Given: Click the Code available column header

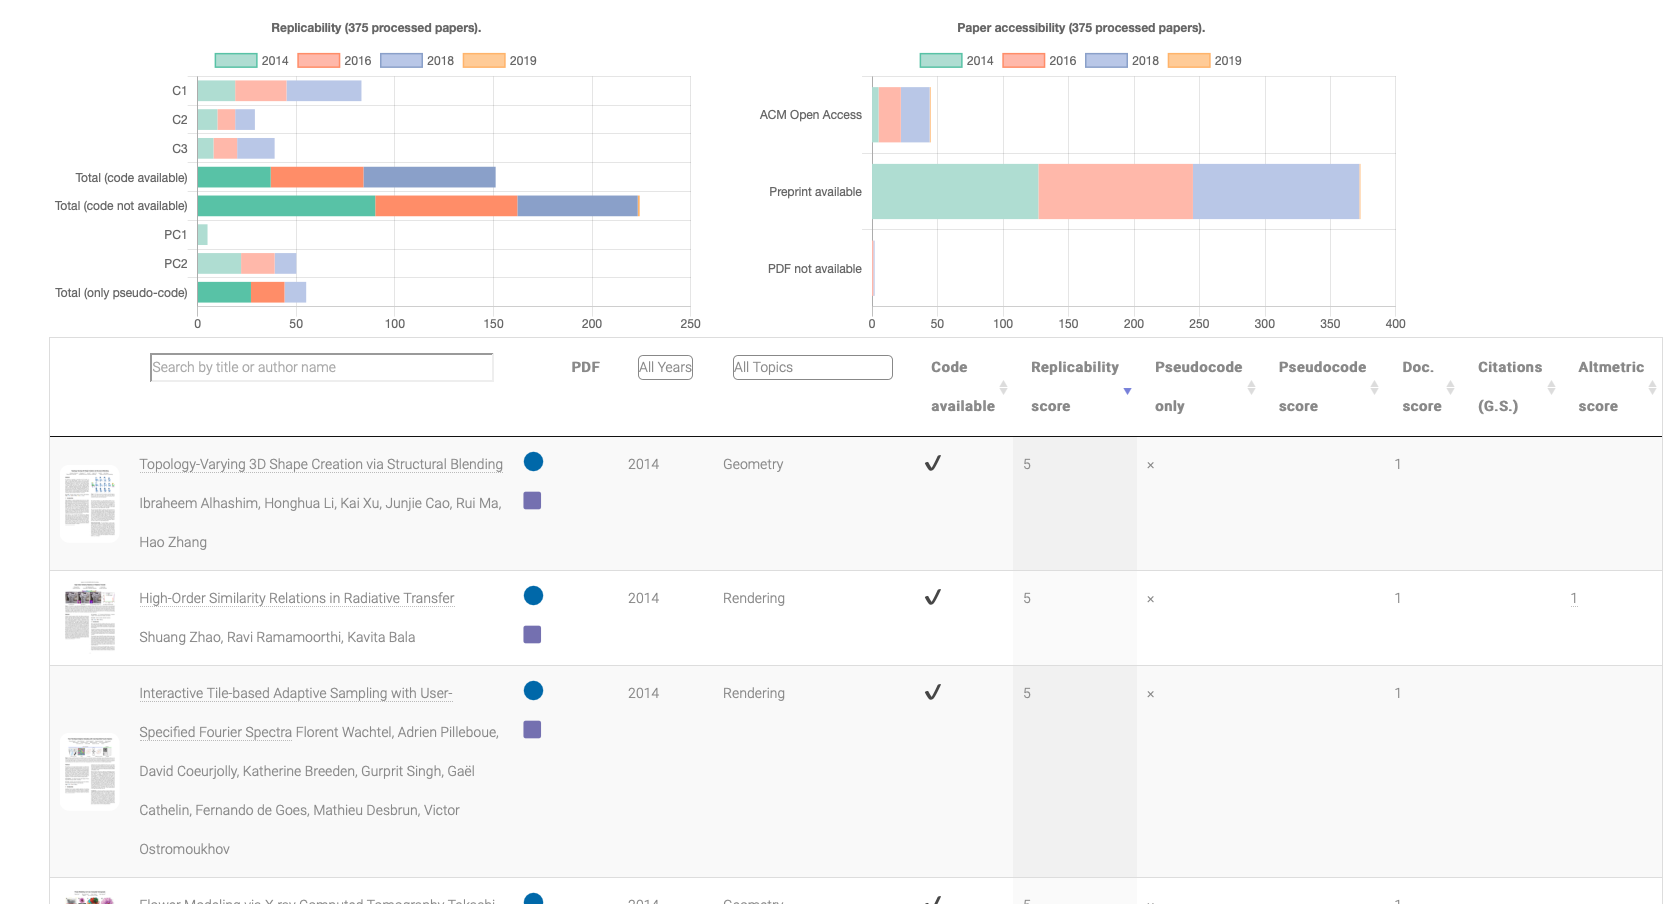Looking at the screenshot, I should click(963, 387).
